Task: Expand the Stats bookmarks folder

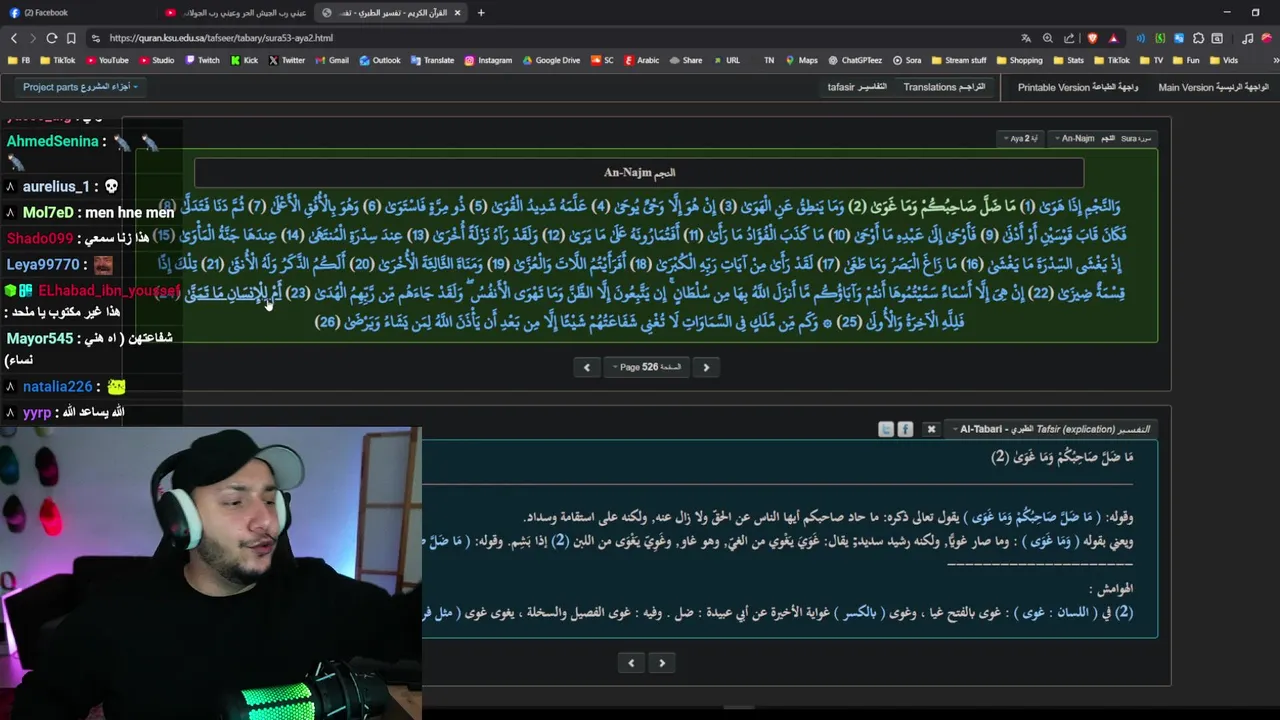Action: 1069,60
